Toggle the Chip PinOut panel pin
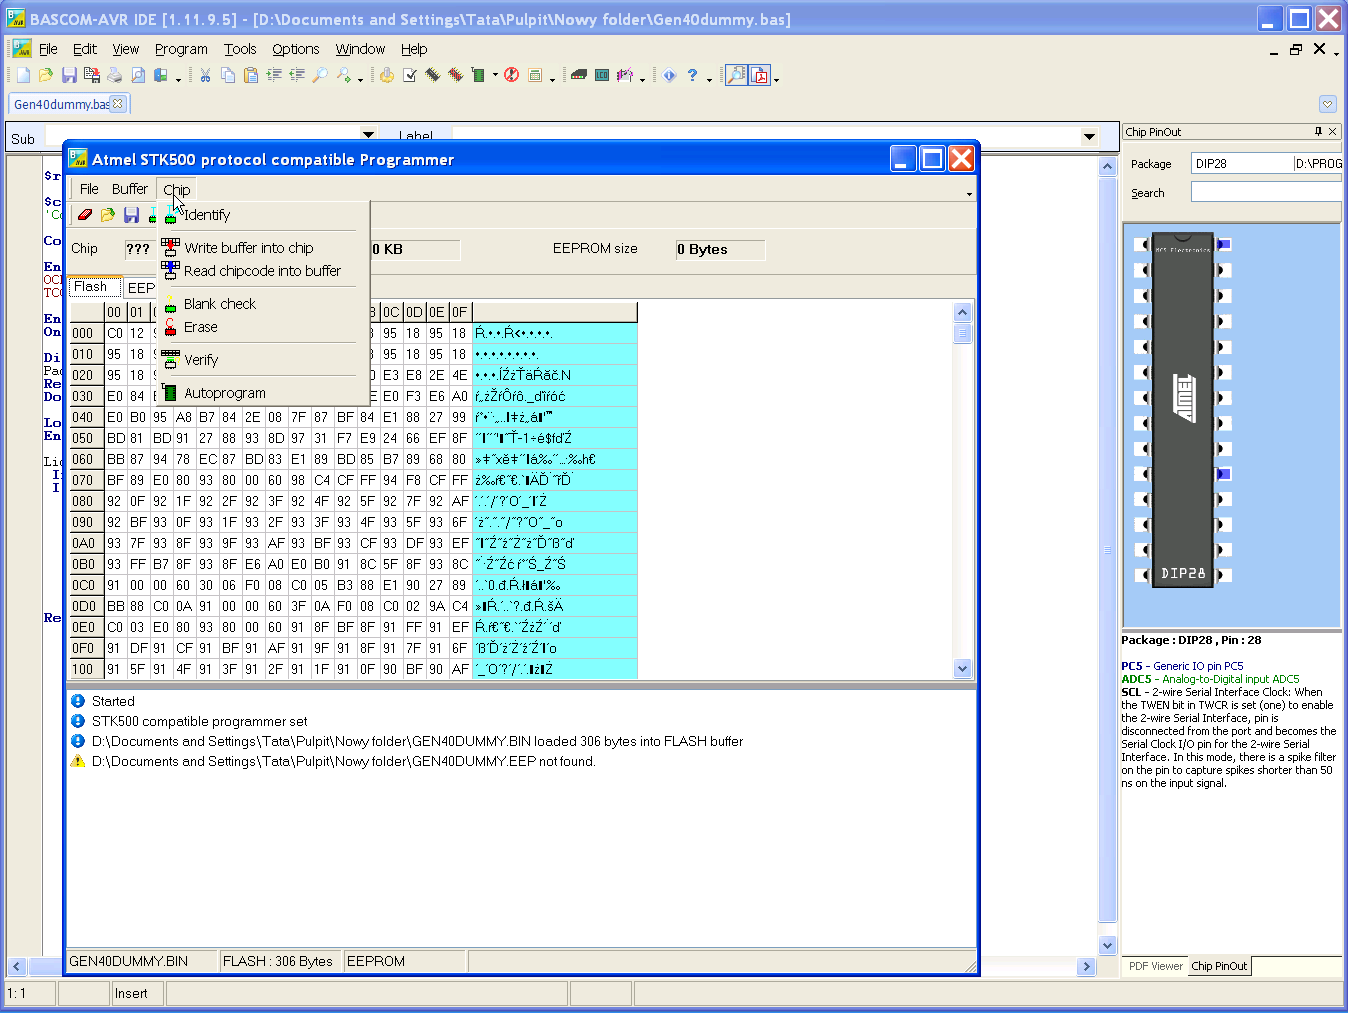Image resolution: width=1348 pixels, height=1013 pixels. tap(1318, 132)
